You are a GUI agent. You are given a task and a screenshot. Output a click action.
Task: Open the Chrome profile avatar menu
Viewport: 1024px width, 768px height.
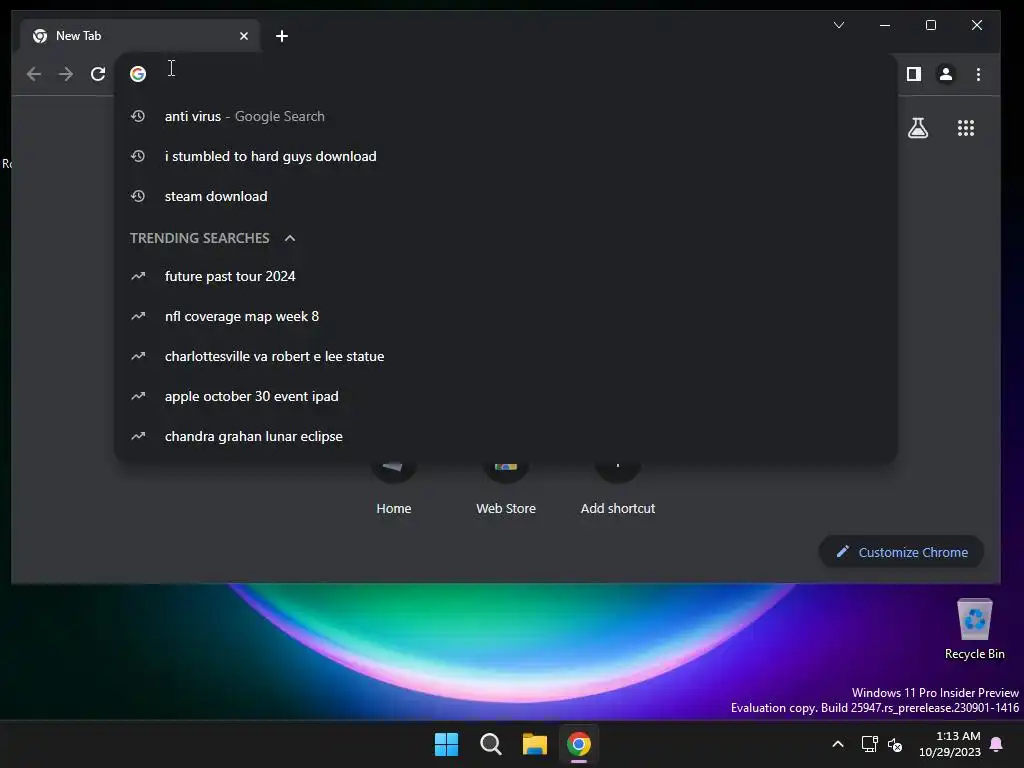click(x=946, y=74)
